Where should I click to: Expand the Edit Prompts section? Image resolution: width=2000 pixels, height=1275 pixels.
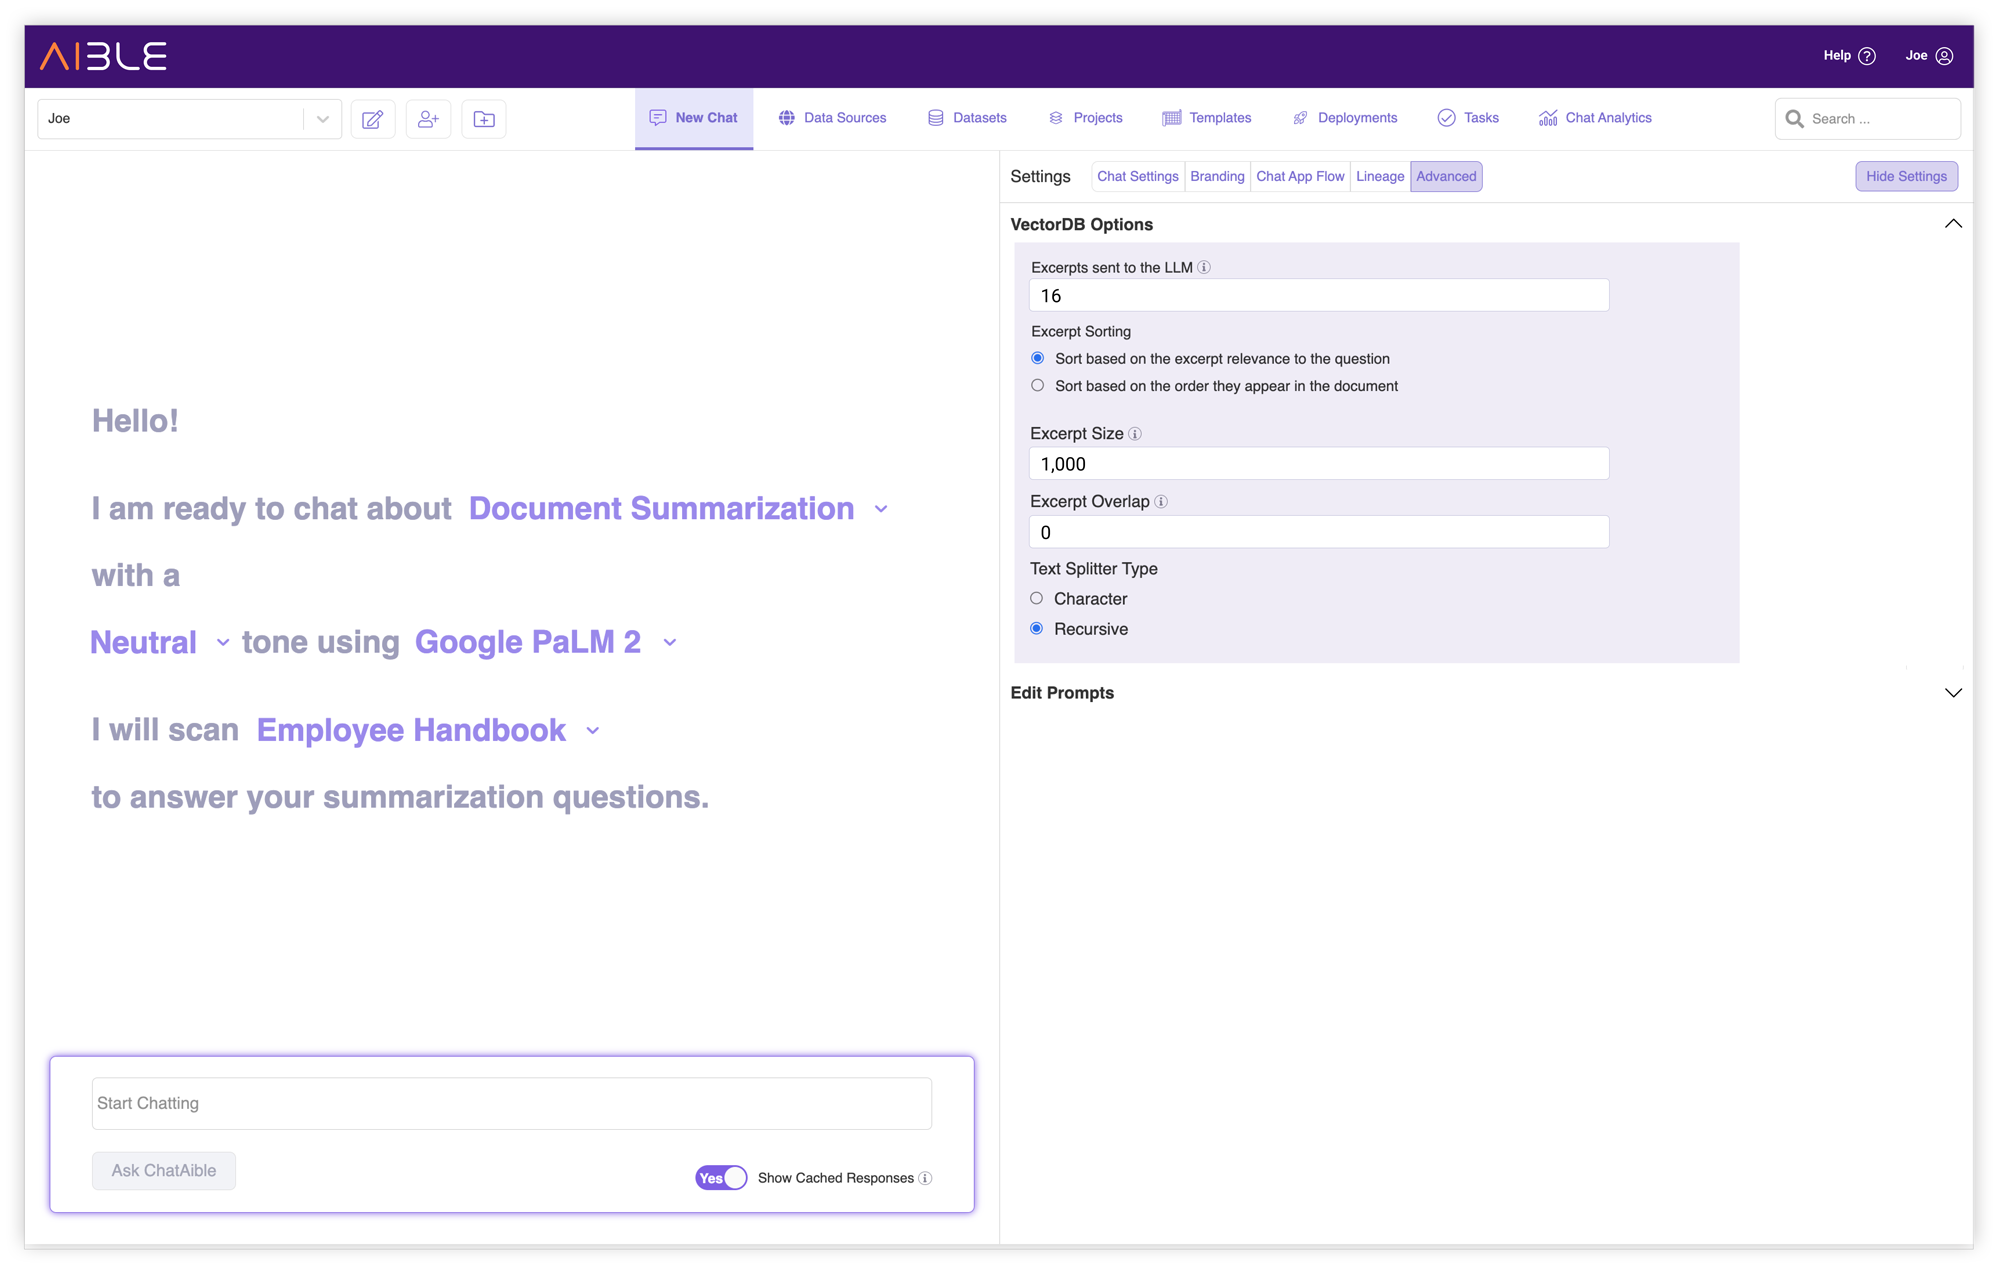coord(1953,693)
